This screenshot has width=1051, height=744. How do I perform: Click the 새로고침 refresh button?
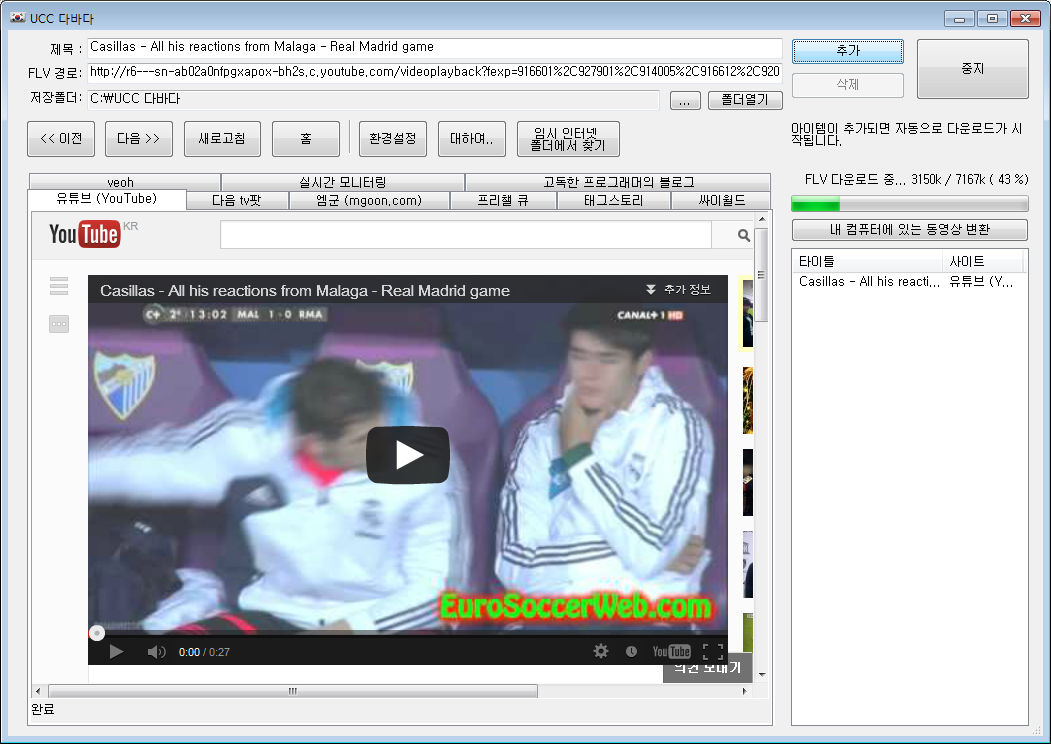222,139
